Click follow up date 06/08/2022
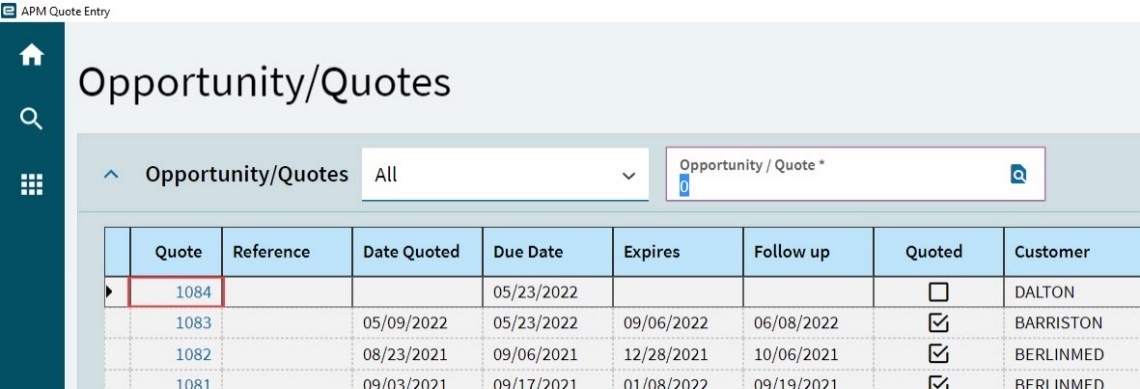Image resolution: width=1140 pixels, height=389 pixels. (x=808, y=323)
